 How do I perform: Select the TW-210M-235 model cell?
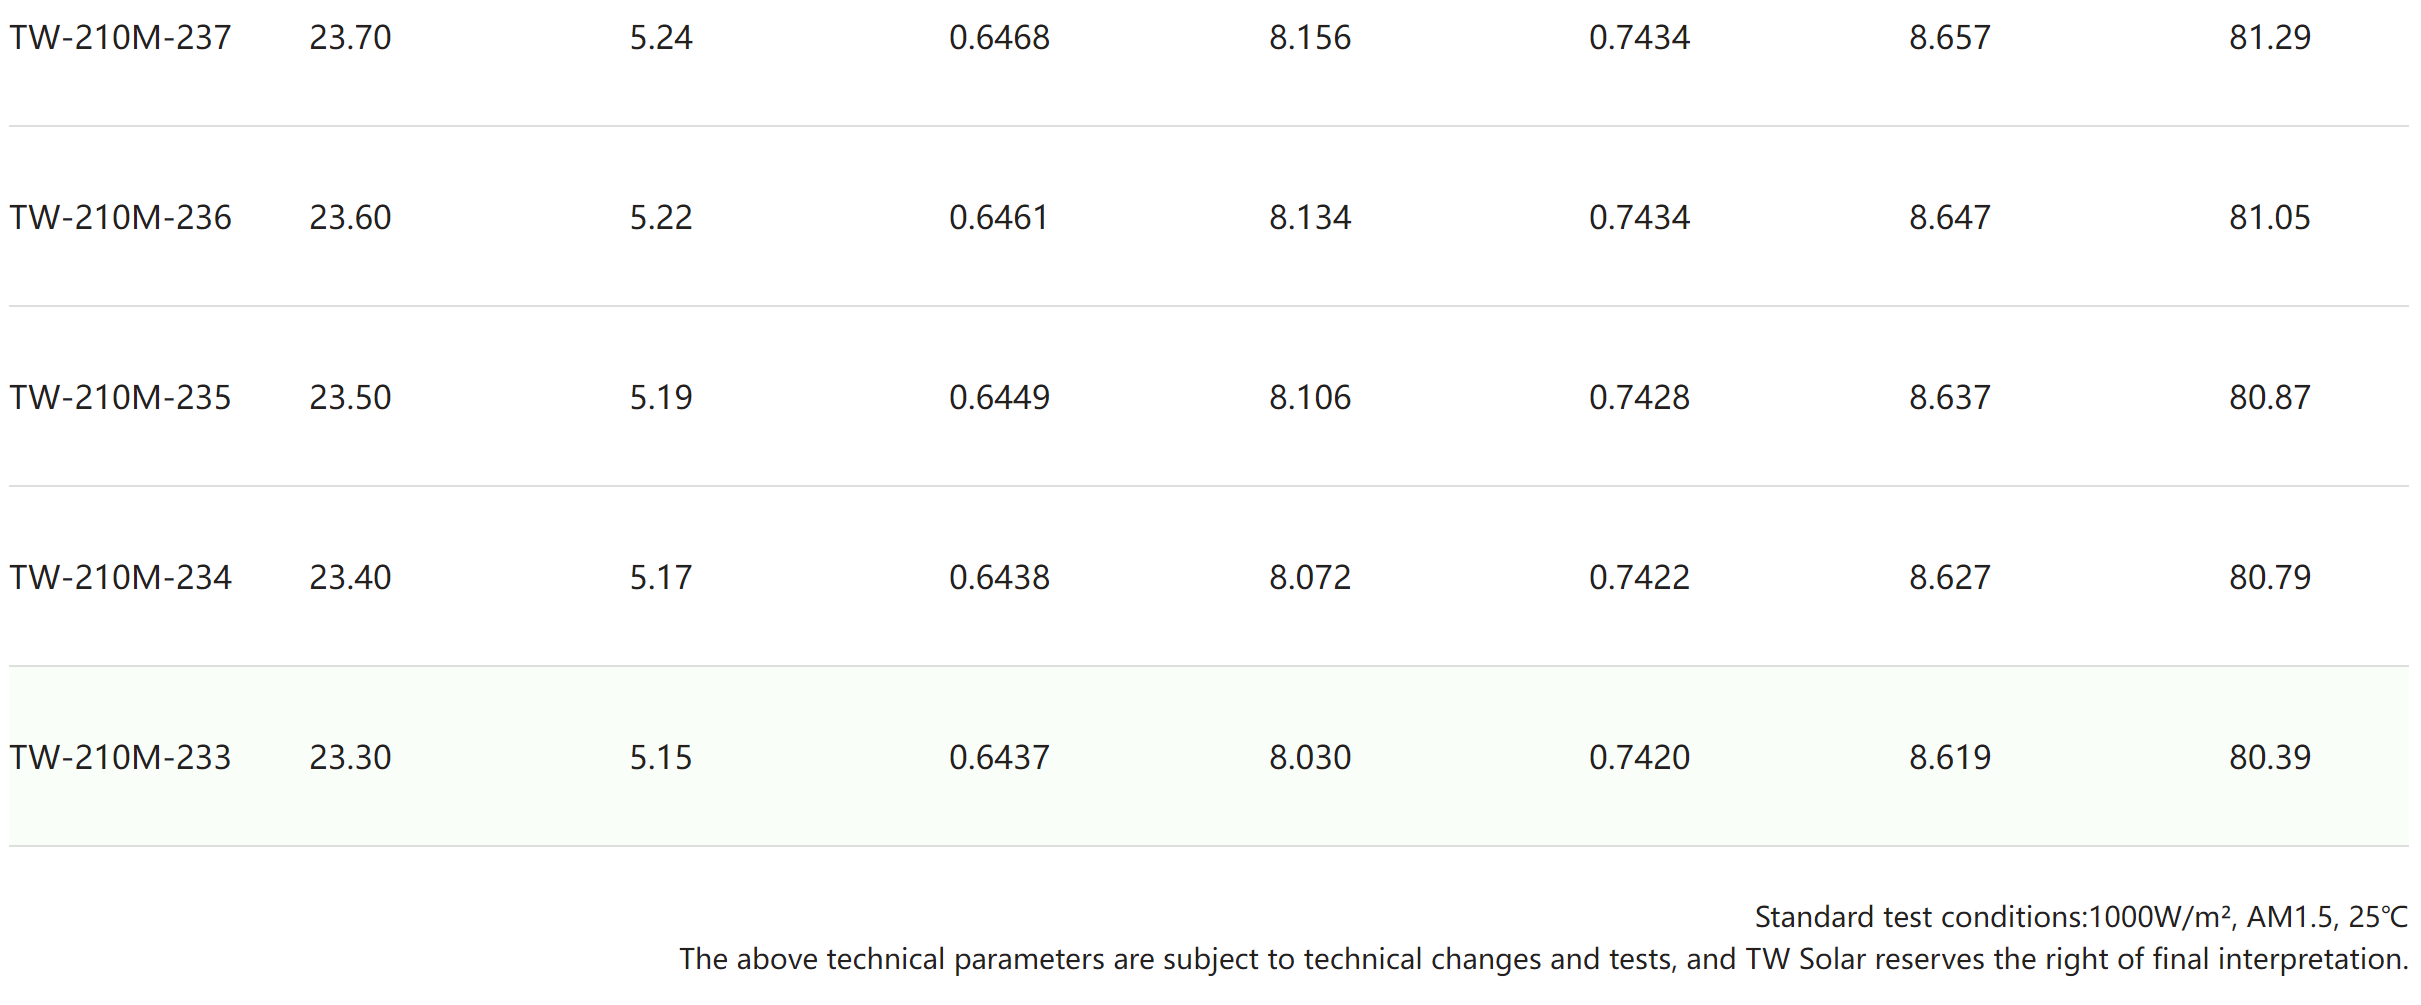120,398
